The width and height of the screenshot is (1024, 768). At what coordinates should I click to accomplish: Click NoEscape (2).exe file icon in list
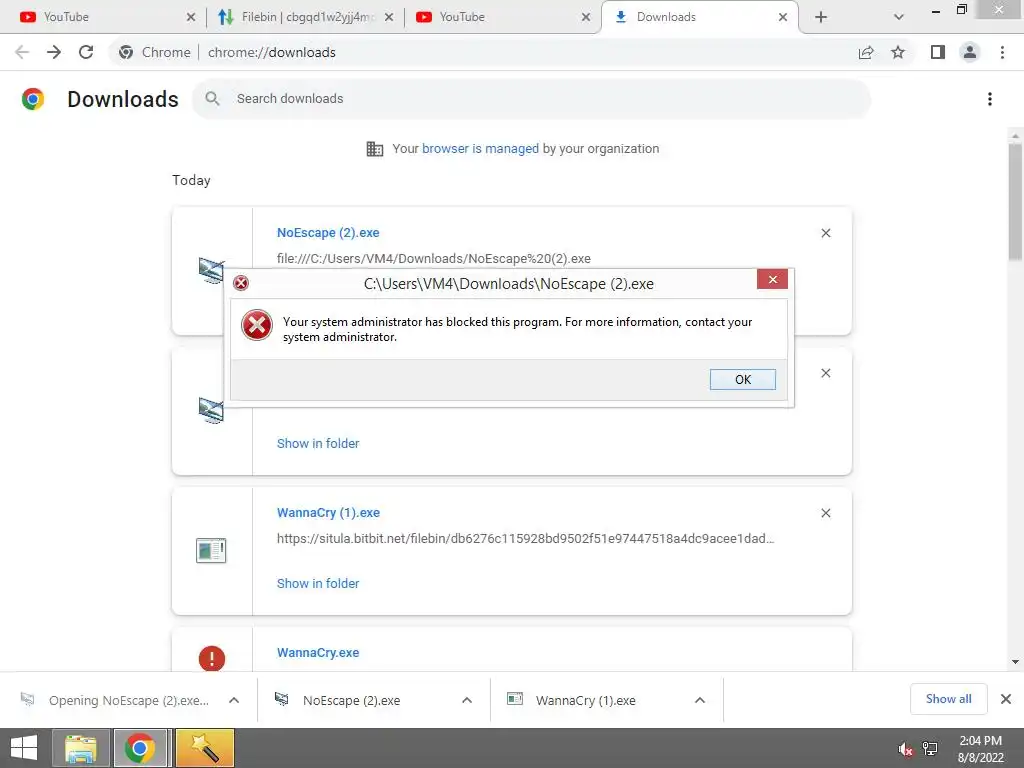pos(211,270)
